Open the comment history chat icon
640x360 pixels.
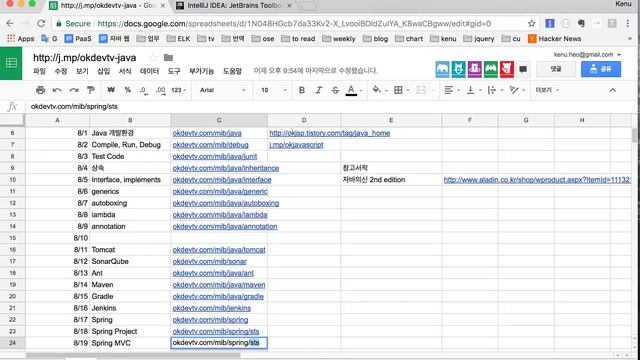[x=523, y=69]
